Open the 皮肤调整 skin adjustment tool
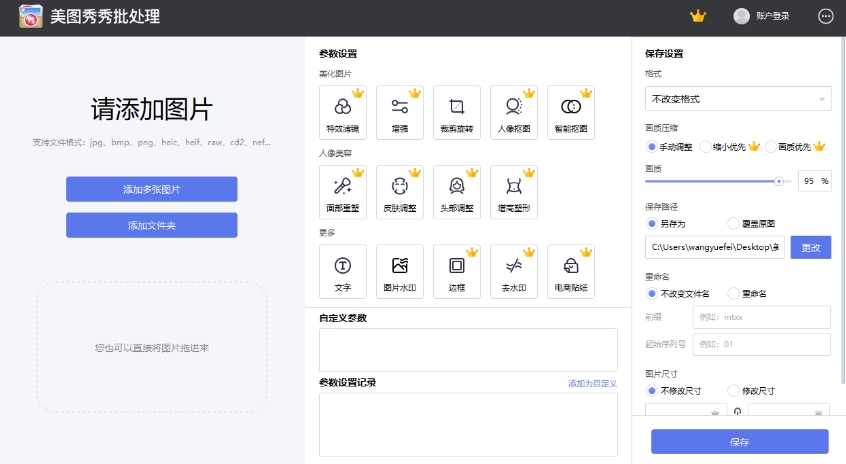The image size is (846, 464). click(400, 192)
